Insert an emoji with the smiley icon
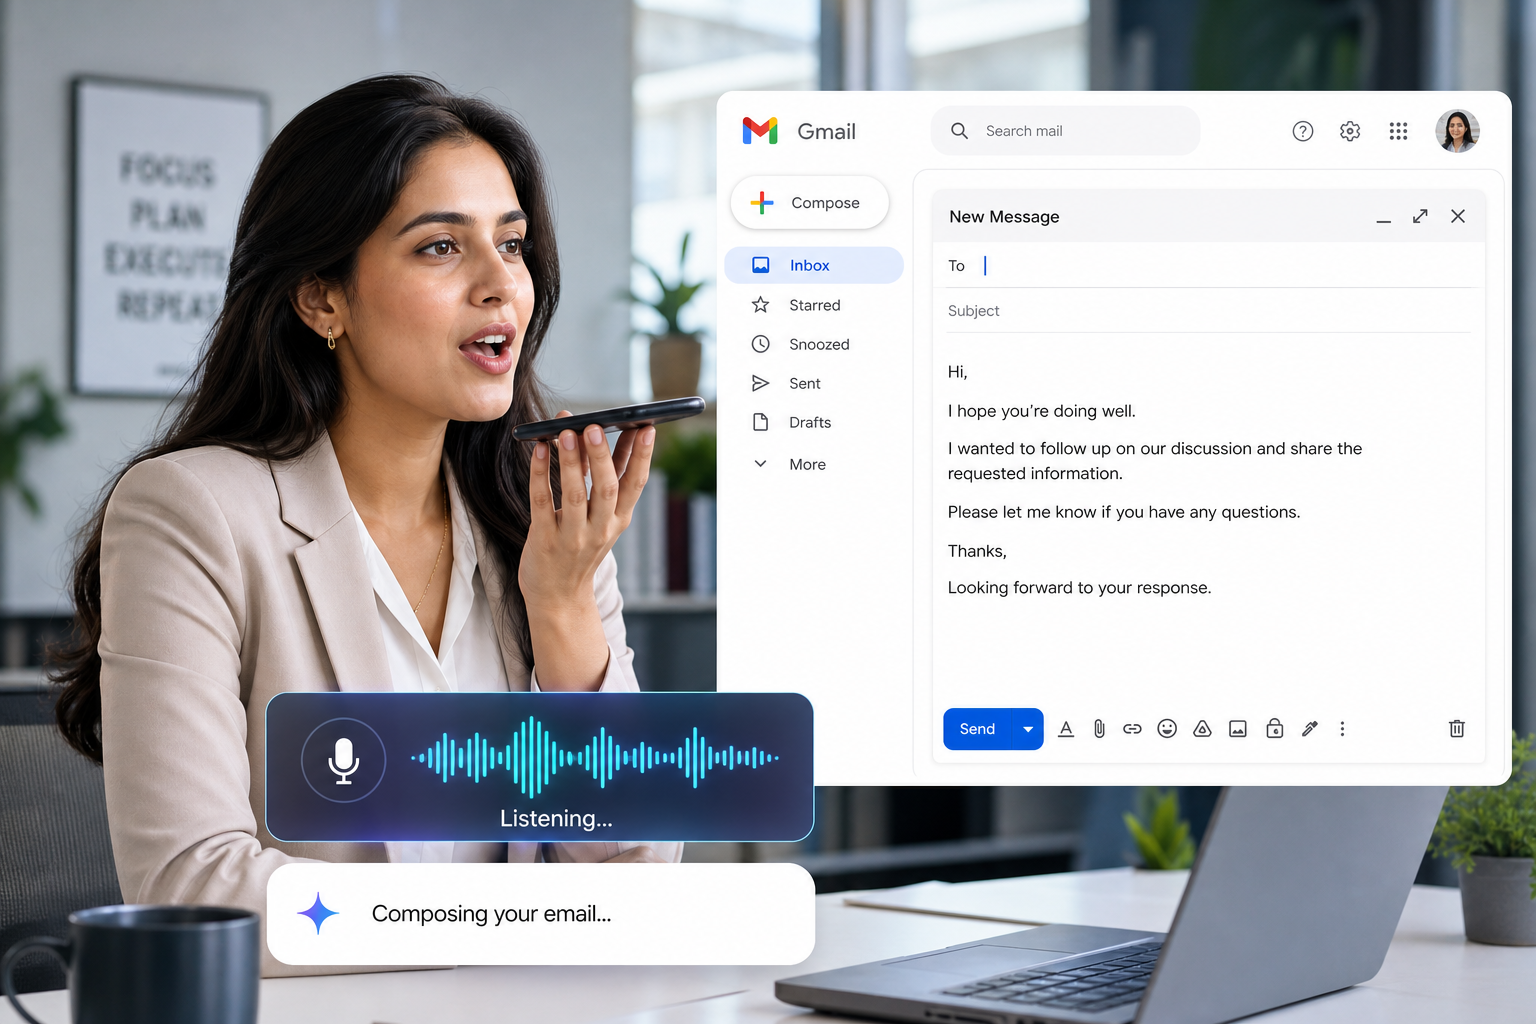Viewport: 1536px width, 1024px height. click(x=1167, y=729)
